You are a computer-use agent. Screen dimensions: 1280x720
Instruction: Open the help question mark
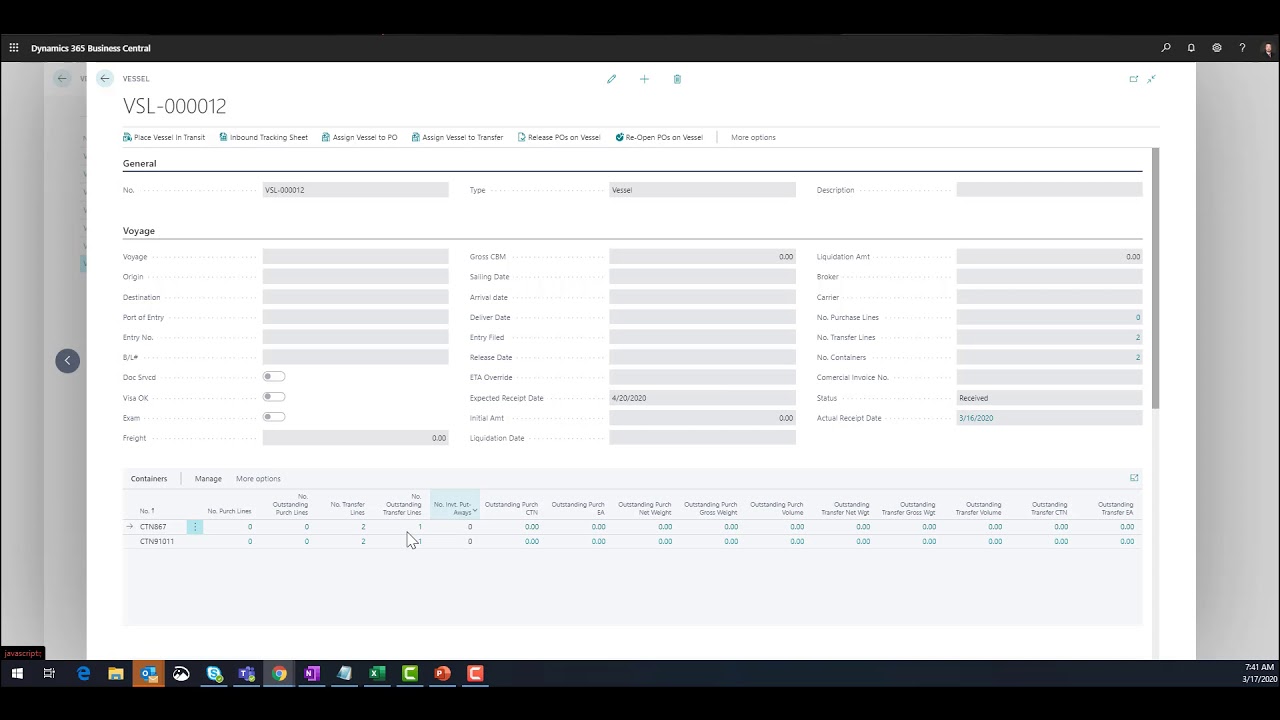(1242, 48)
